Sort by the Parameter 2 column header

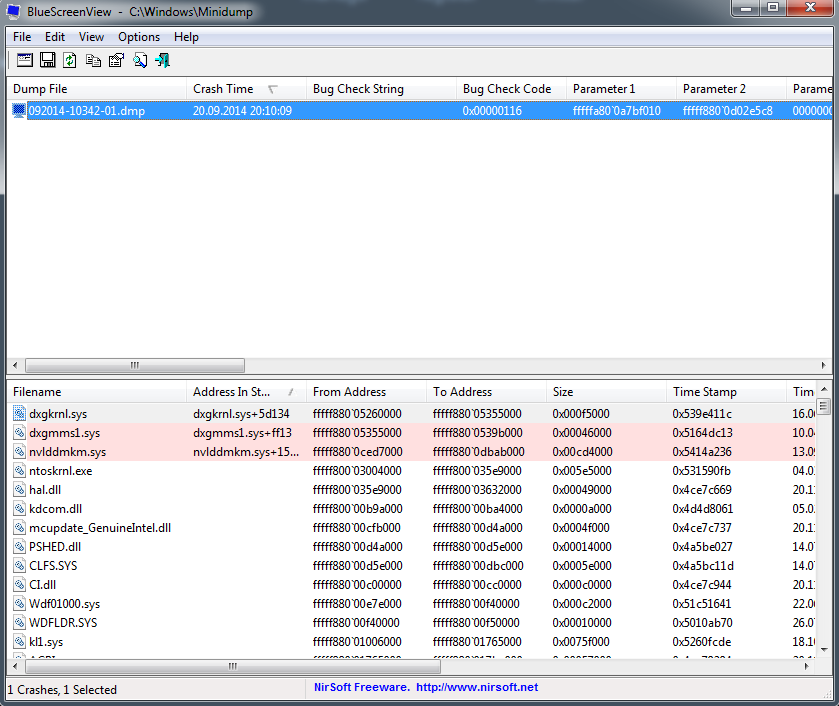731,89
